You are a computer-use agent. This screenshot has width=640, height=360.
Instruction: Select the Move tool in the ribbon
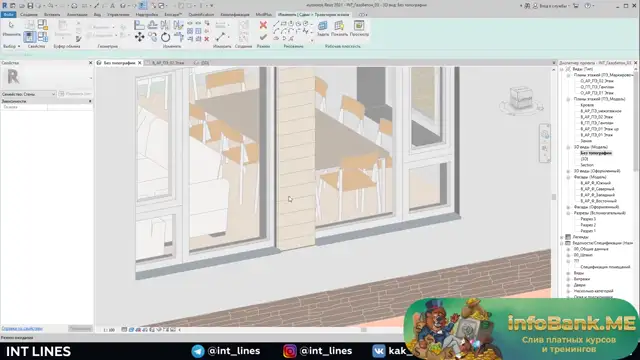click(140, 37)
